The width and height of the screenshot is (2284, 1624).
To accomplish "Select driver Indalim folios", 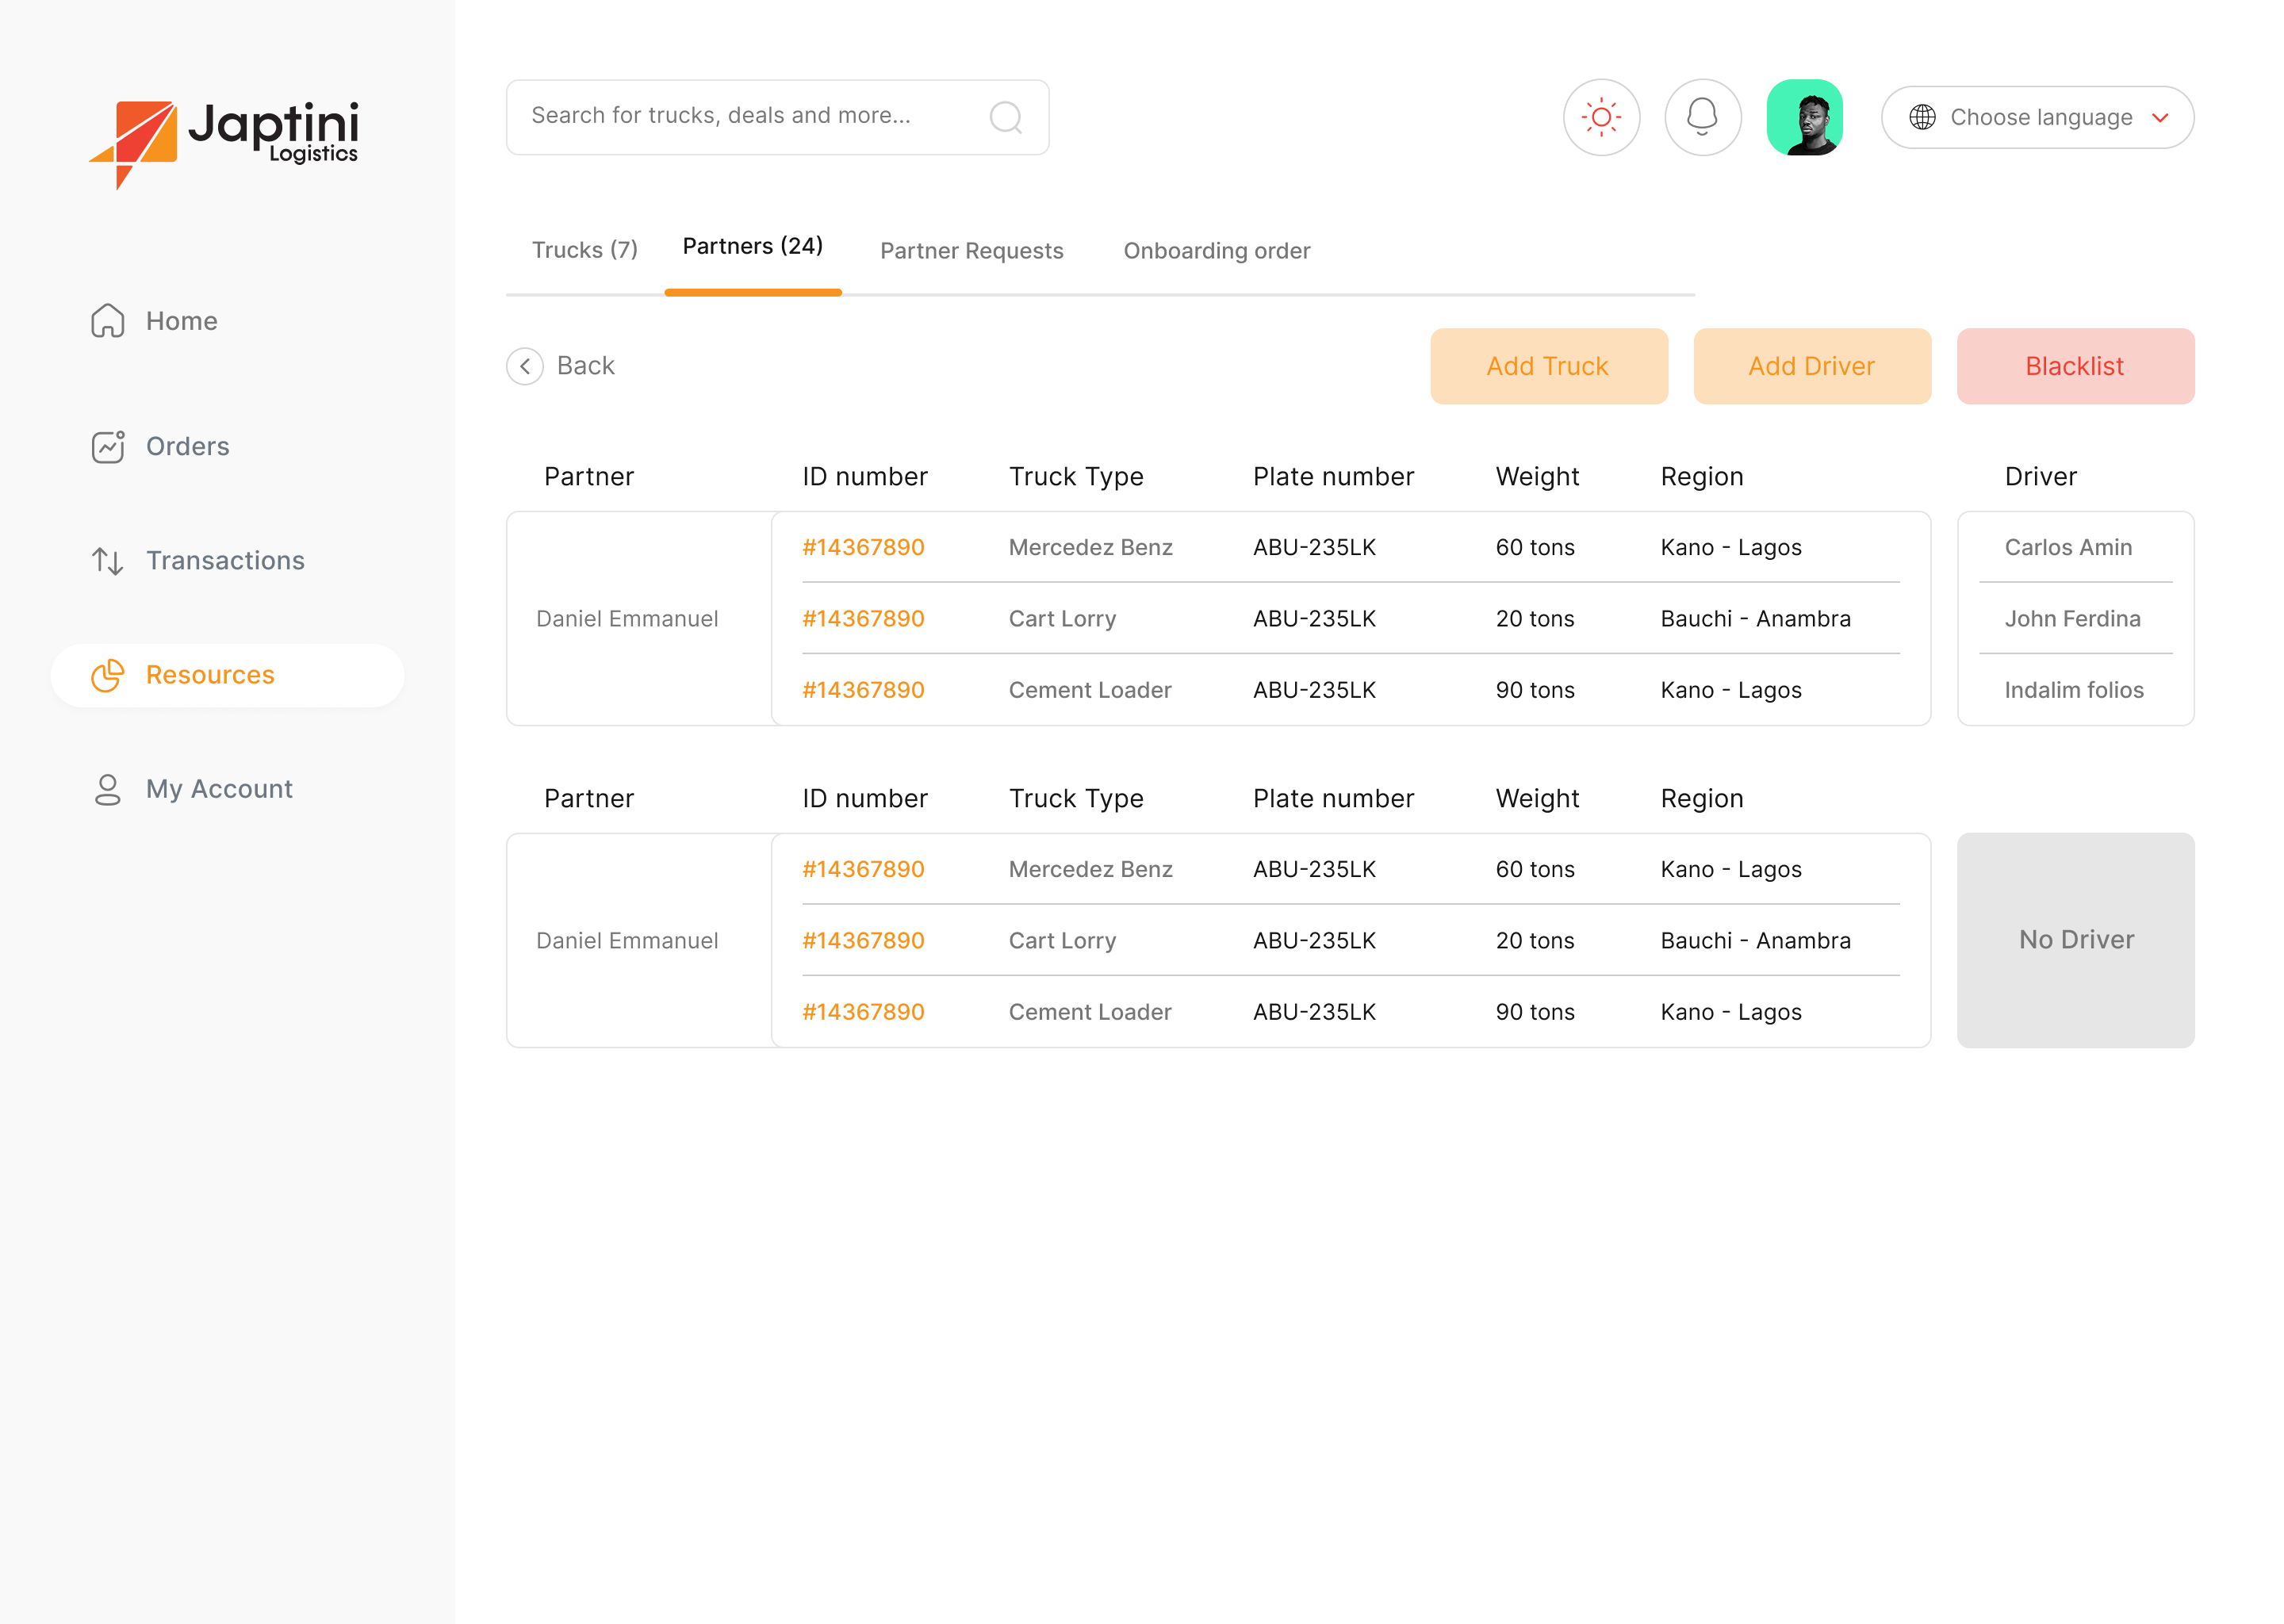I will (x=2074, y=690).
